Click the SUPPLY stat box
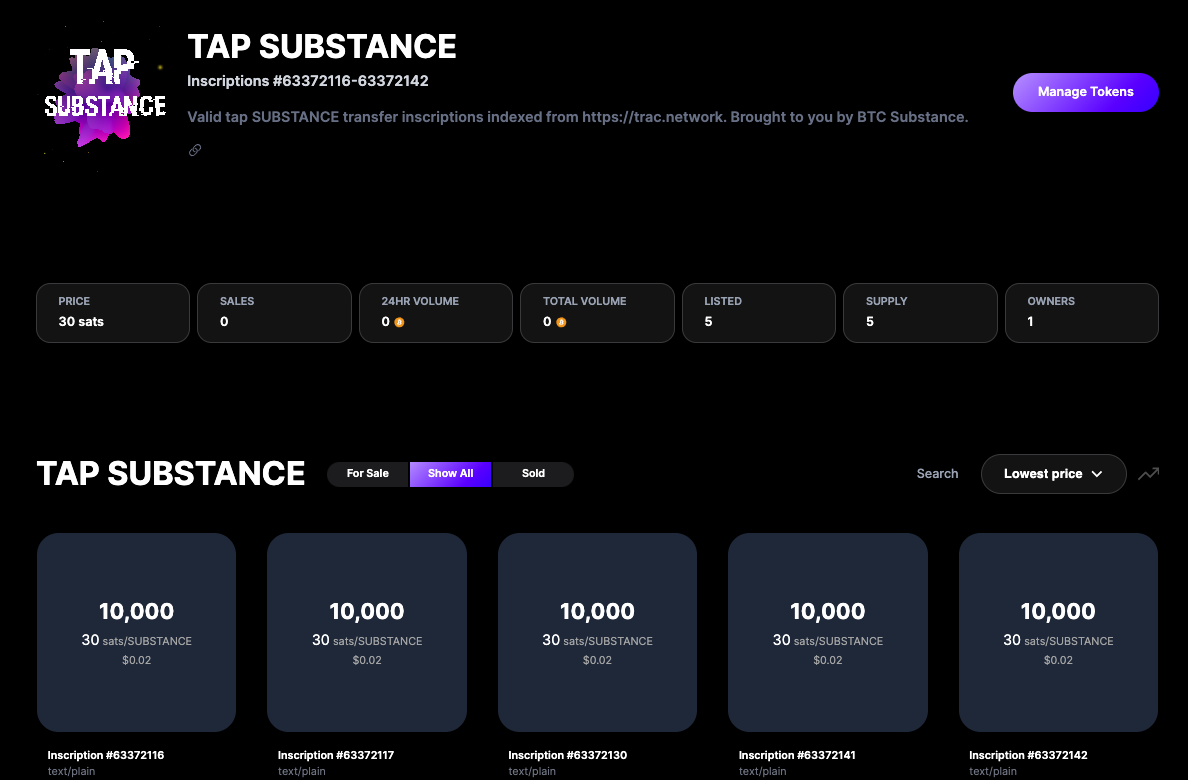 tap(920, 313)
